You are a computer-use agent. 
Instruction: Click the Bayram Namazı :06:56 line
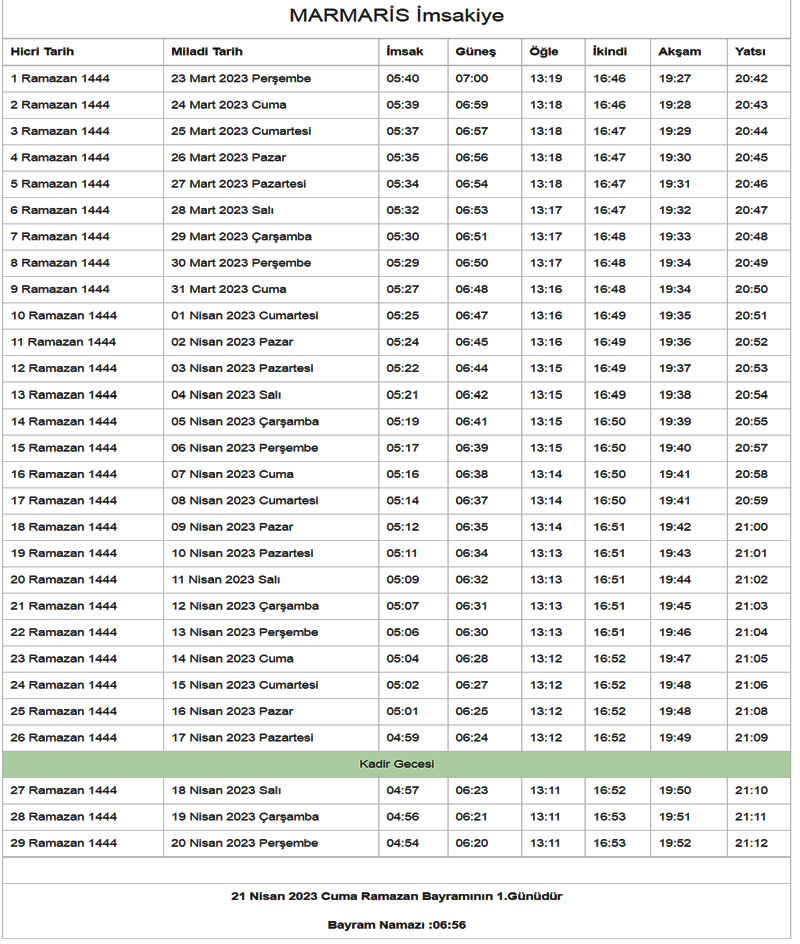(397, 925)
